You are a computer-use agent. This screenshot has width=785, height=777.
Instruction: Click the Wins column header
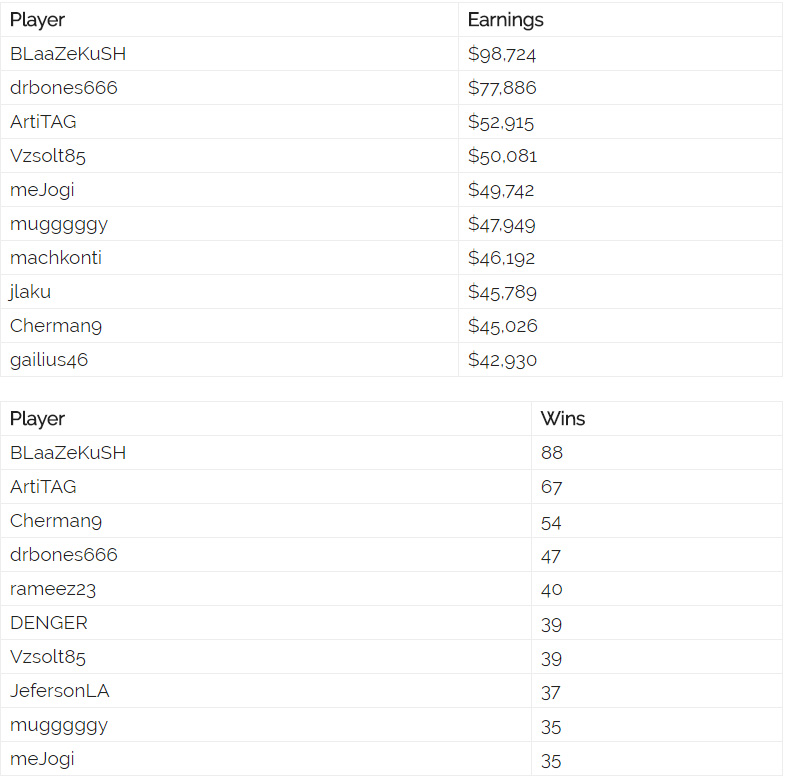point(563,419)
